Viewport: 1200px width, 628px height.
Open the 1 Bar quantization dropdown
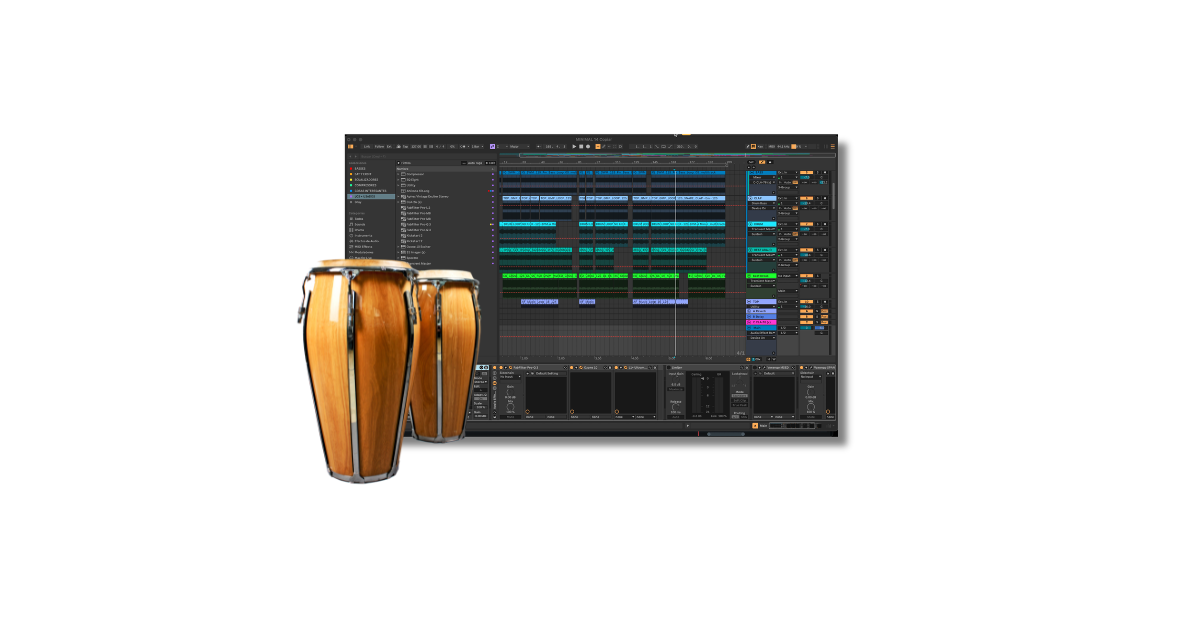pyautogui.click(x=475, y=146)
